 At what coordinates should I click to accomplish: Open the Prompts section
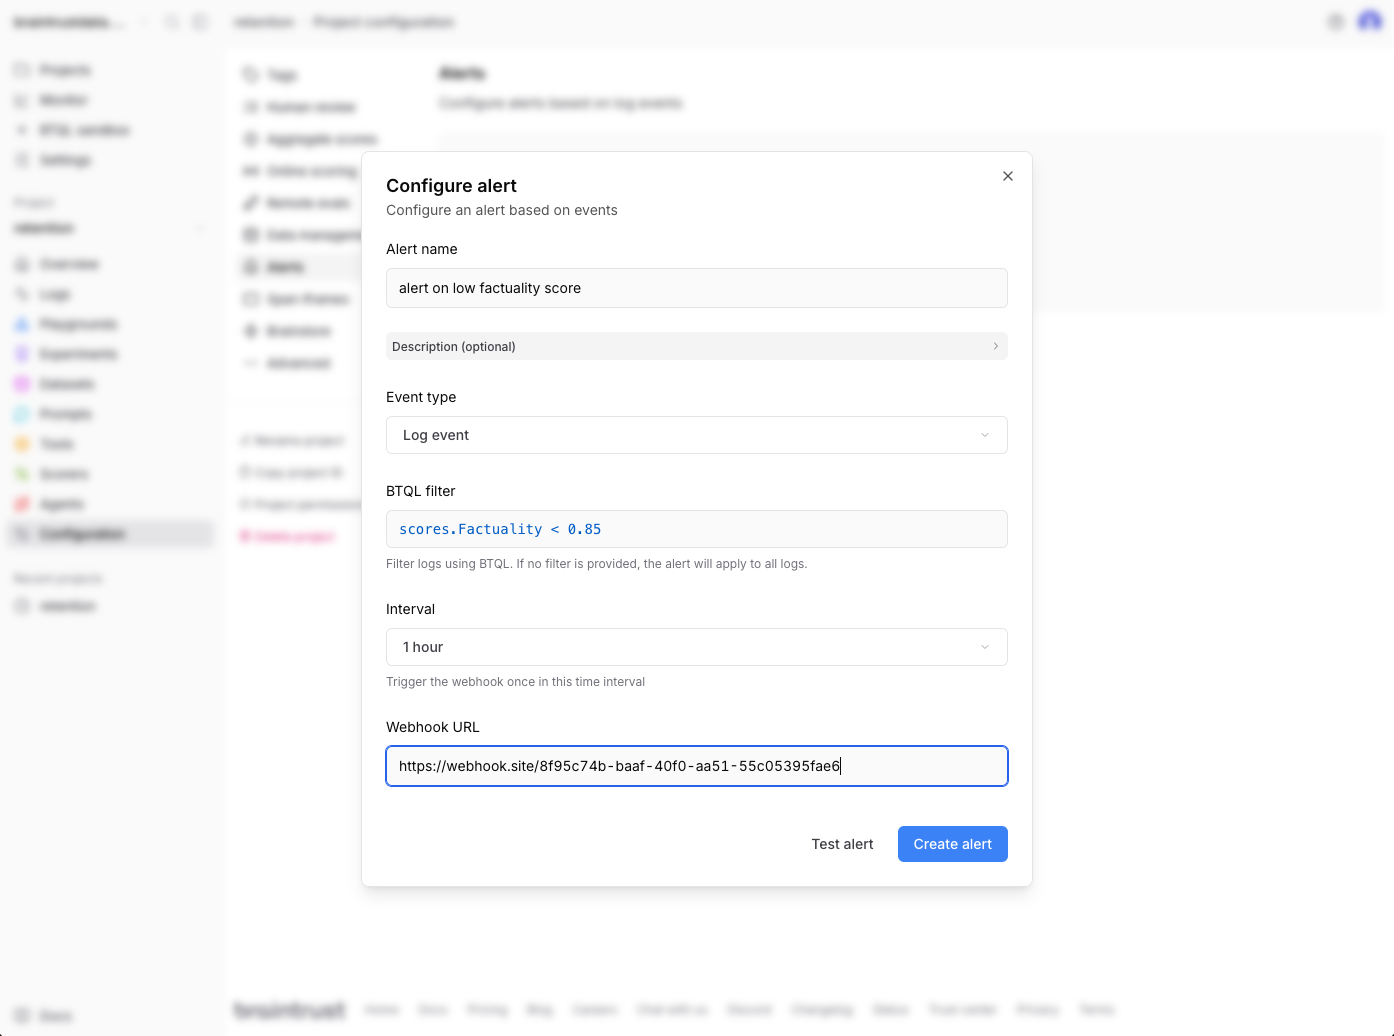[x=66, y=414]
